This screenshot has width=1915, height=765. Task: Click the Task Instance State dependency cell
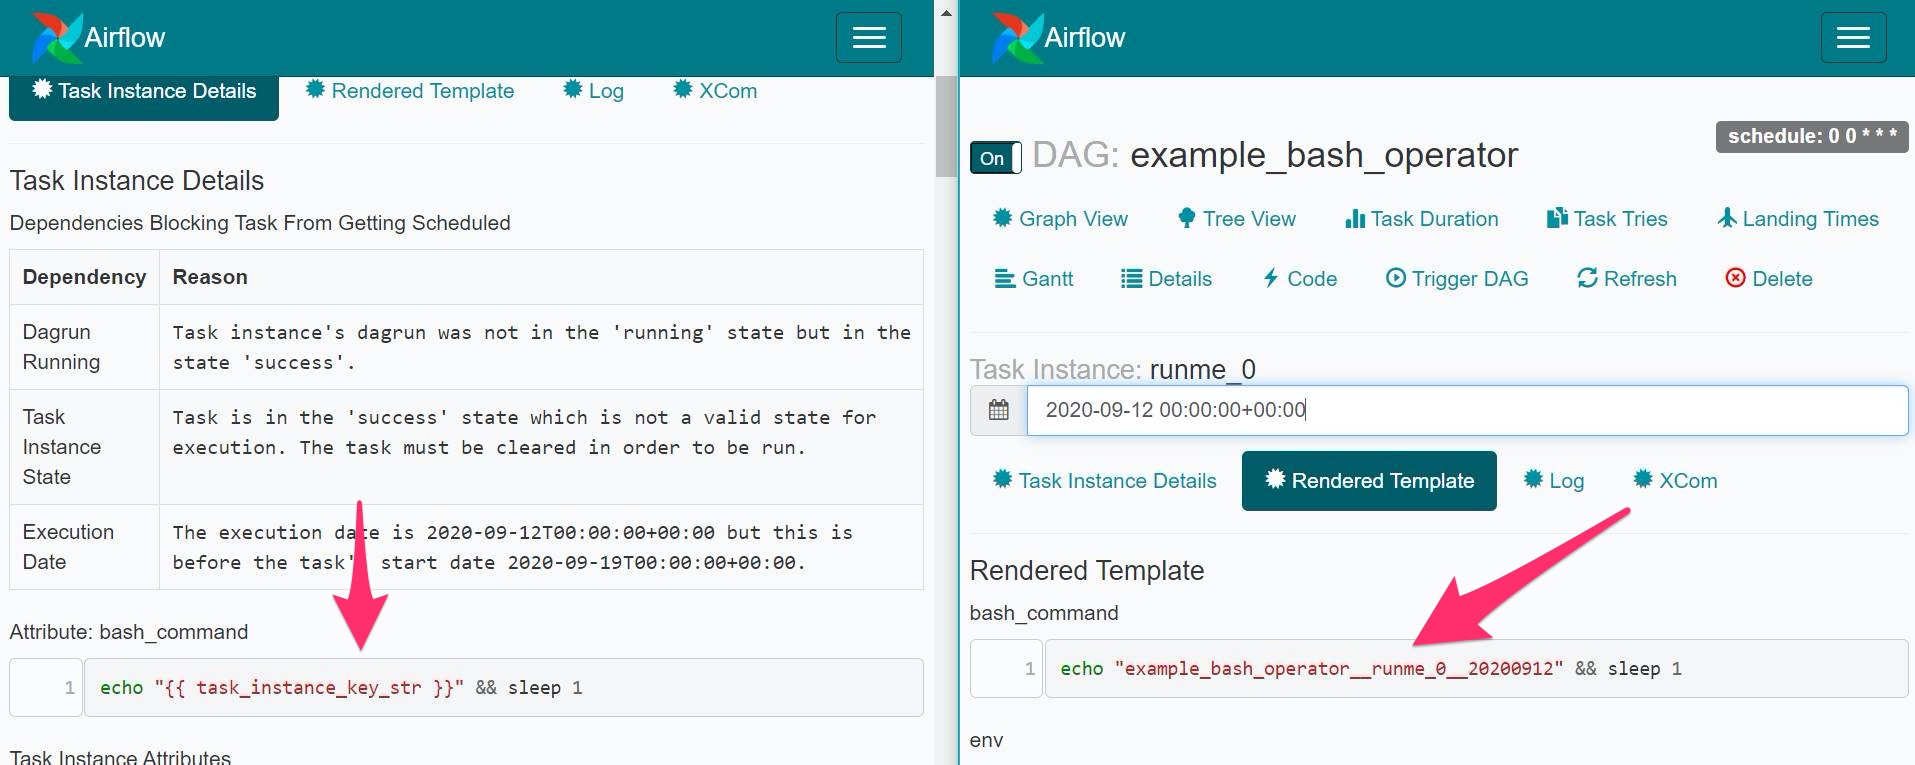coord(84,447)
